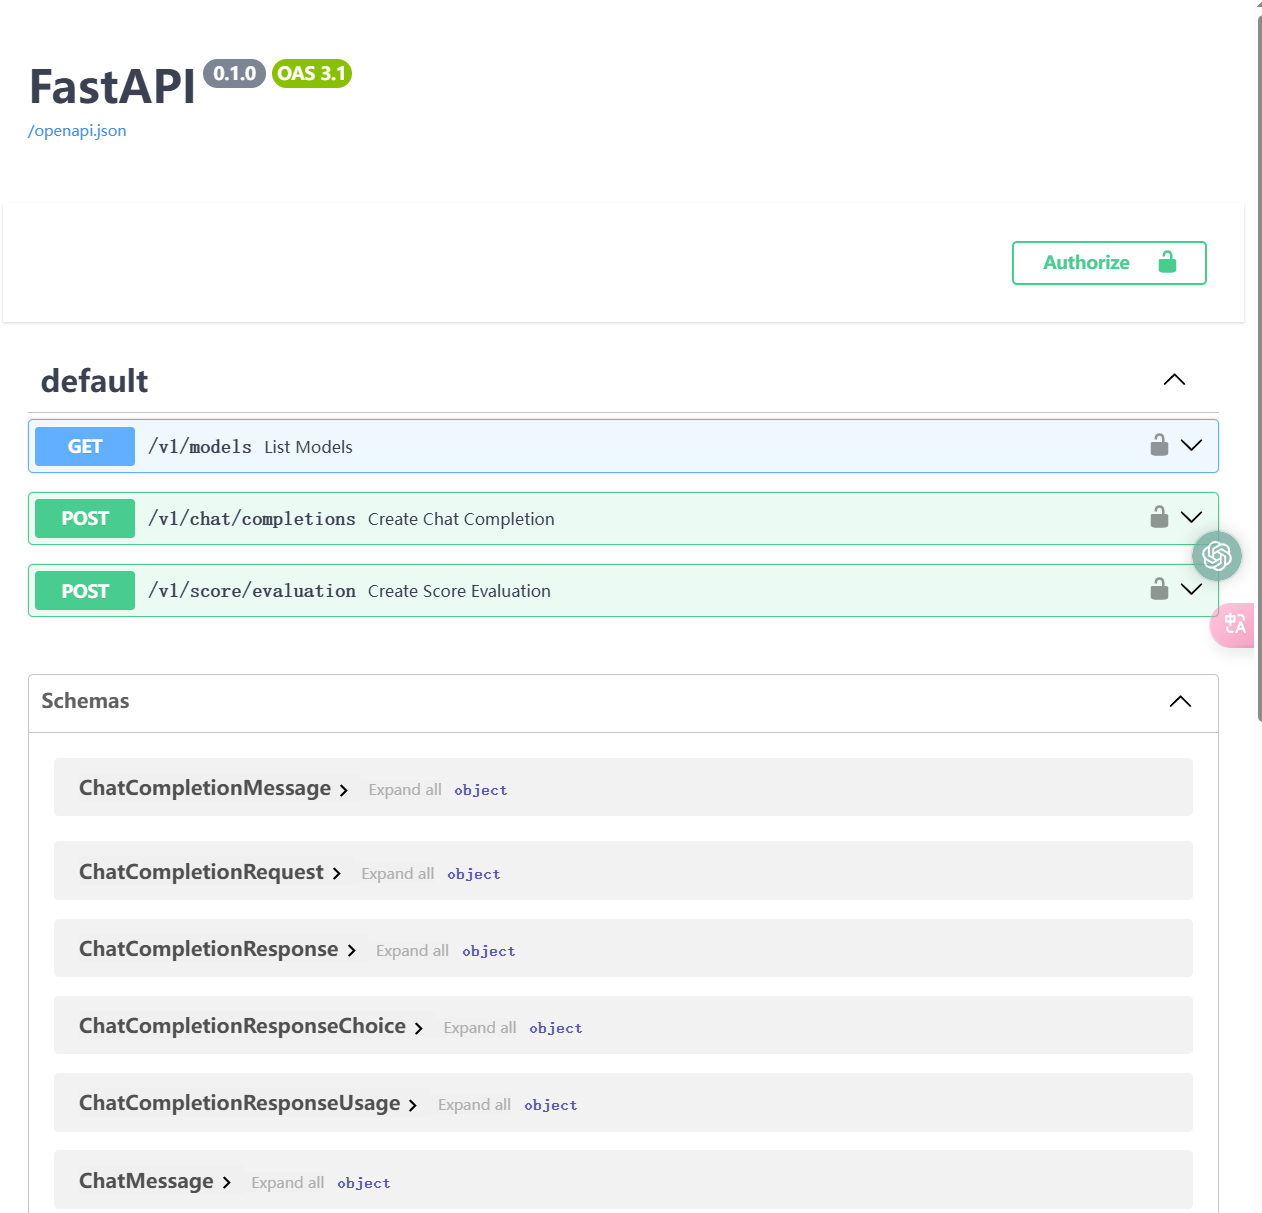The width and height of the screenshot is (1262, 1213).
Task: Click the lock icon on /v1/score/evaluation row
Action: point(1159,589)
